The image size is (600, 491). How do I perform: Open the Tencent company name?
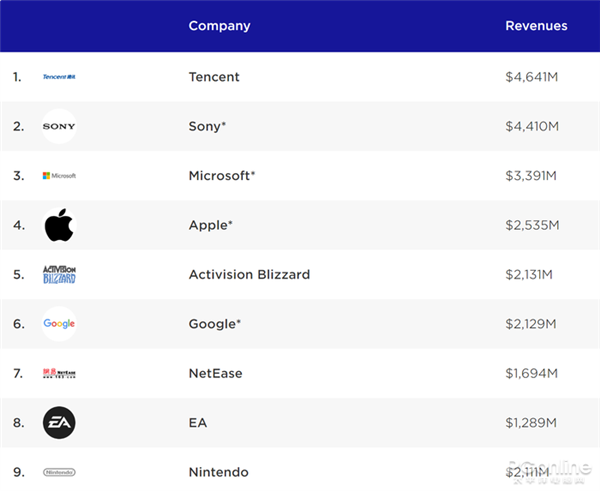[214, 77]
